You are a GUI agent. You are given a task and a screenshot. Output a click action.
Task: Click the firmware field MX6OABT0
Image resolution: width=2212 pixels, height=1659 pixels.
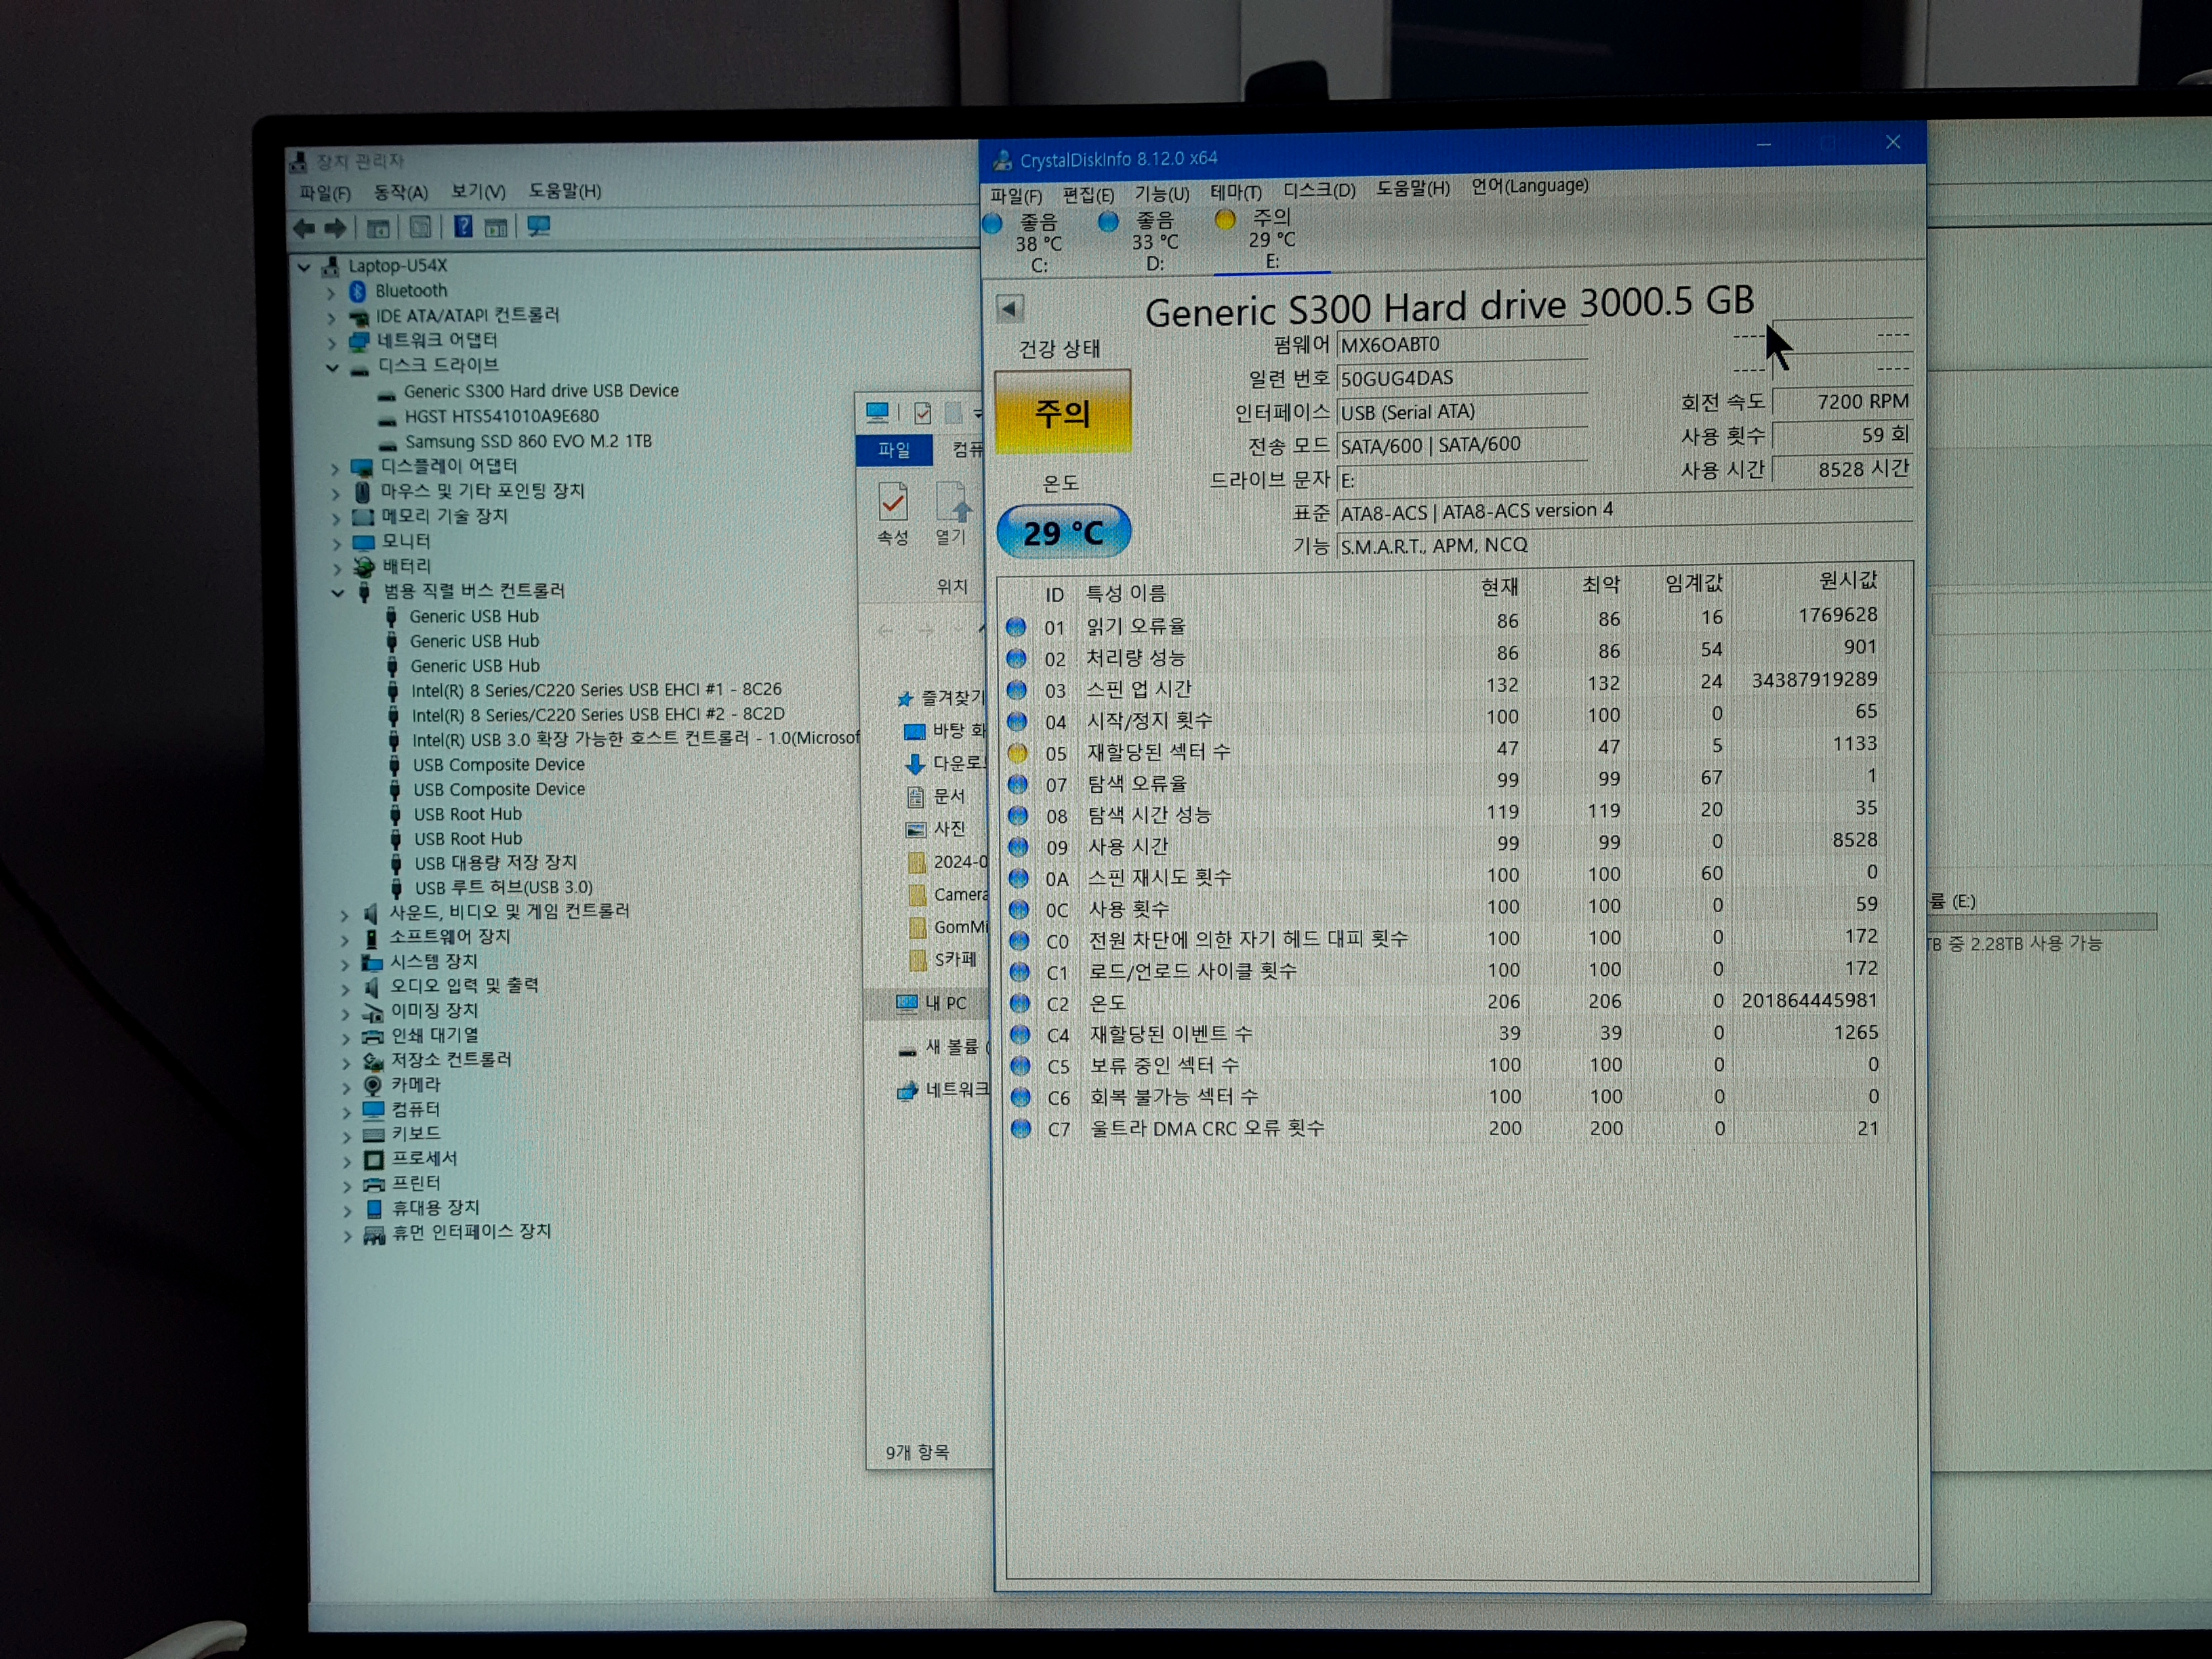(1461, 344)
